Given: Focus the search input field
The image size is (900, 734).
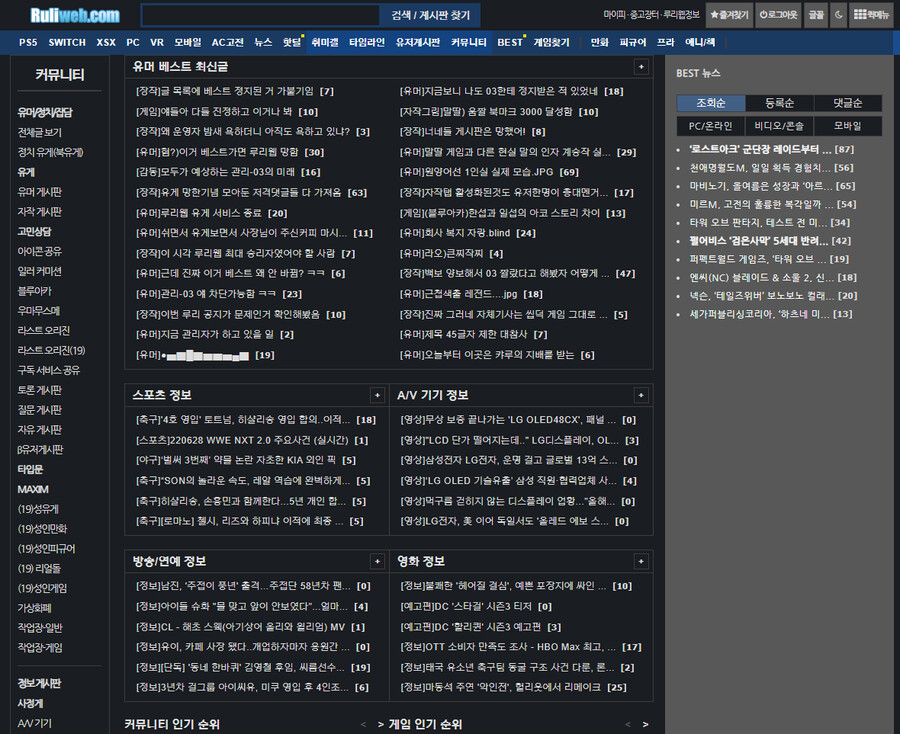Looking at the screenshot, I should 260,15.
